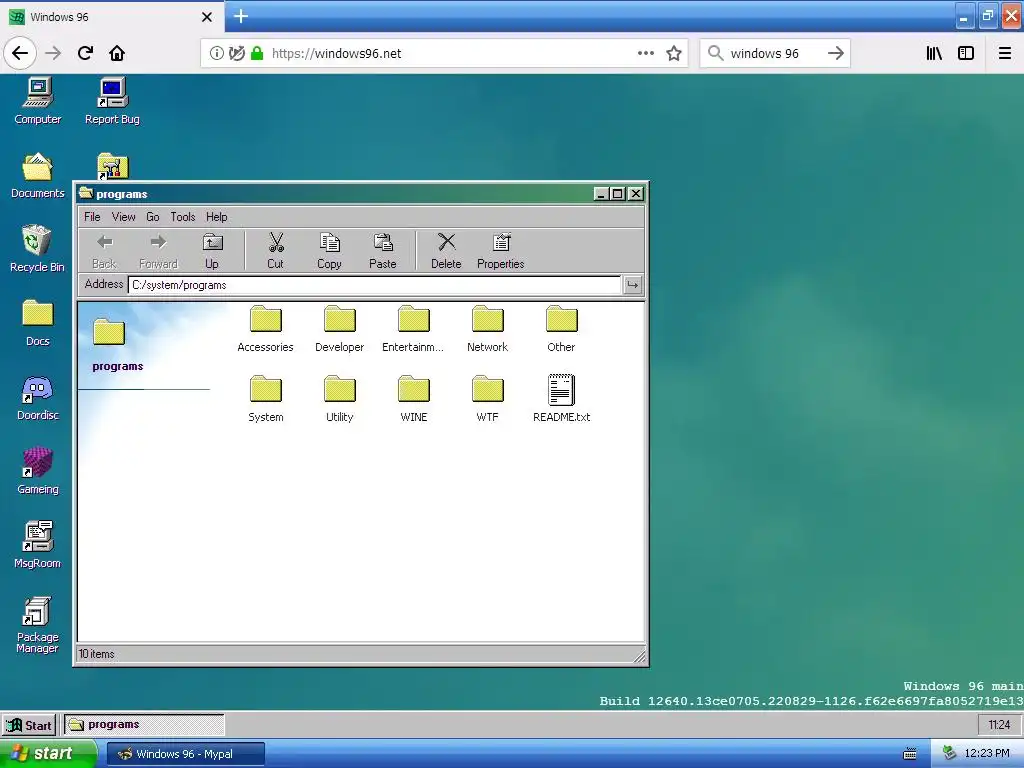Screen dimensions: 1024x768
Task: Select the WINE folder
Action: tap(413, 399)
